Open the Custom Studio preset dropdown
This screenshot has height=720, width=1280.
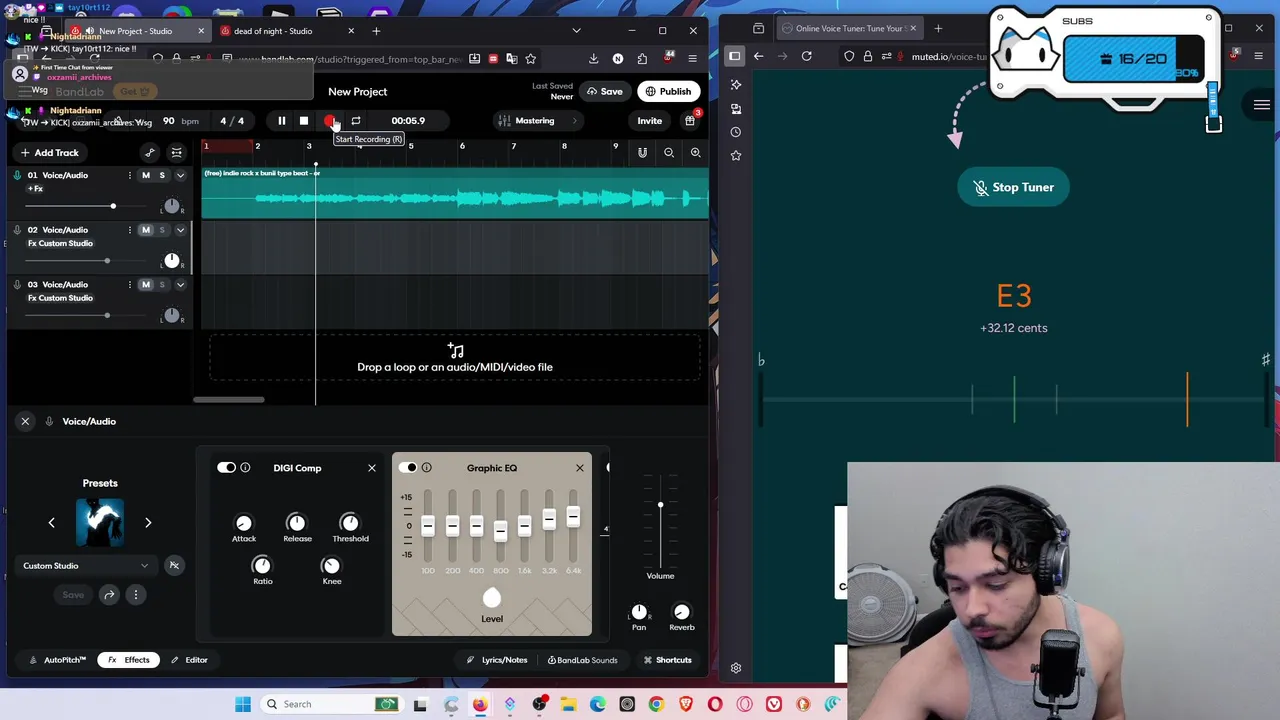[86, 566]
